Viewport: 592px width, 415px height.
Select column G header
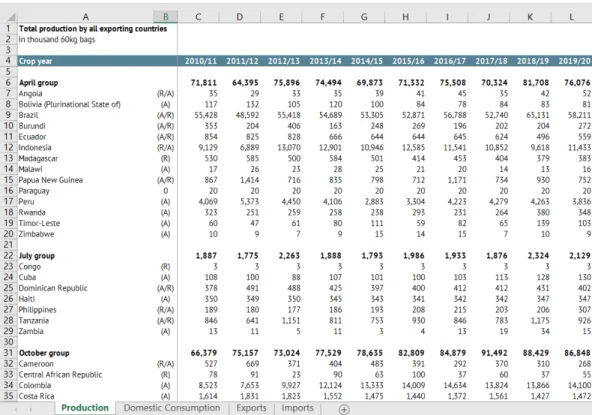click(x=364, y=17)
